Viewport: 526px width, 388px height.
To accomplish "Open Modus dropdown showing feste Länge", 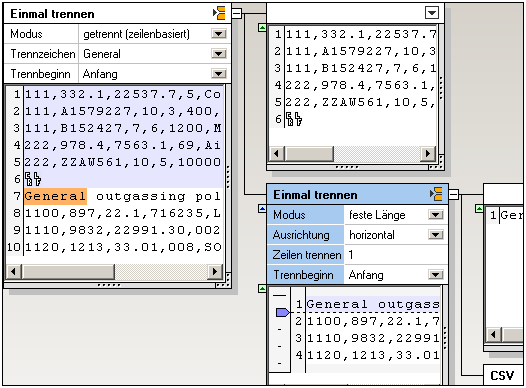I will click(x=436, y=215).
